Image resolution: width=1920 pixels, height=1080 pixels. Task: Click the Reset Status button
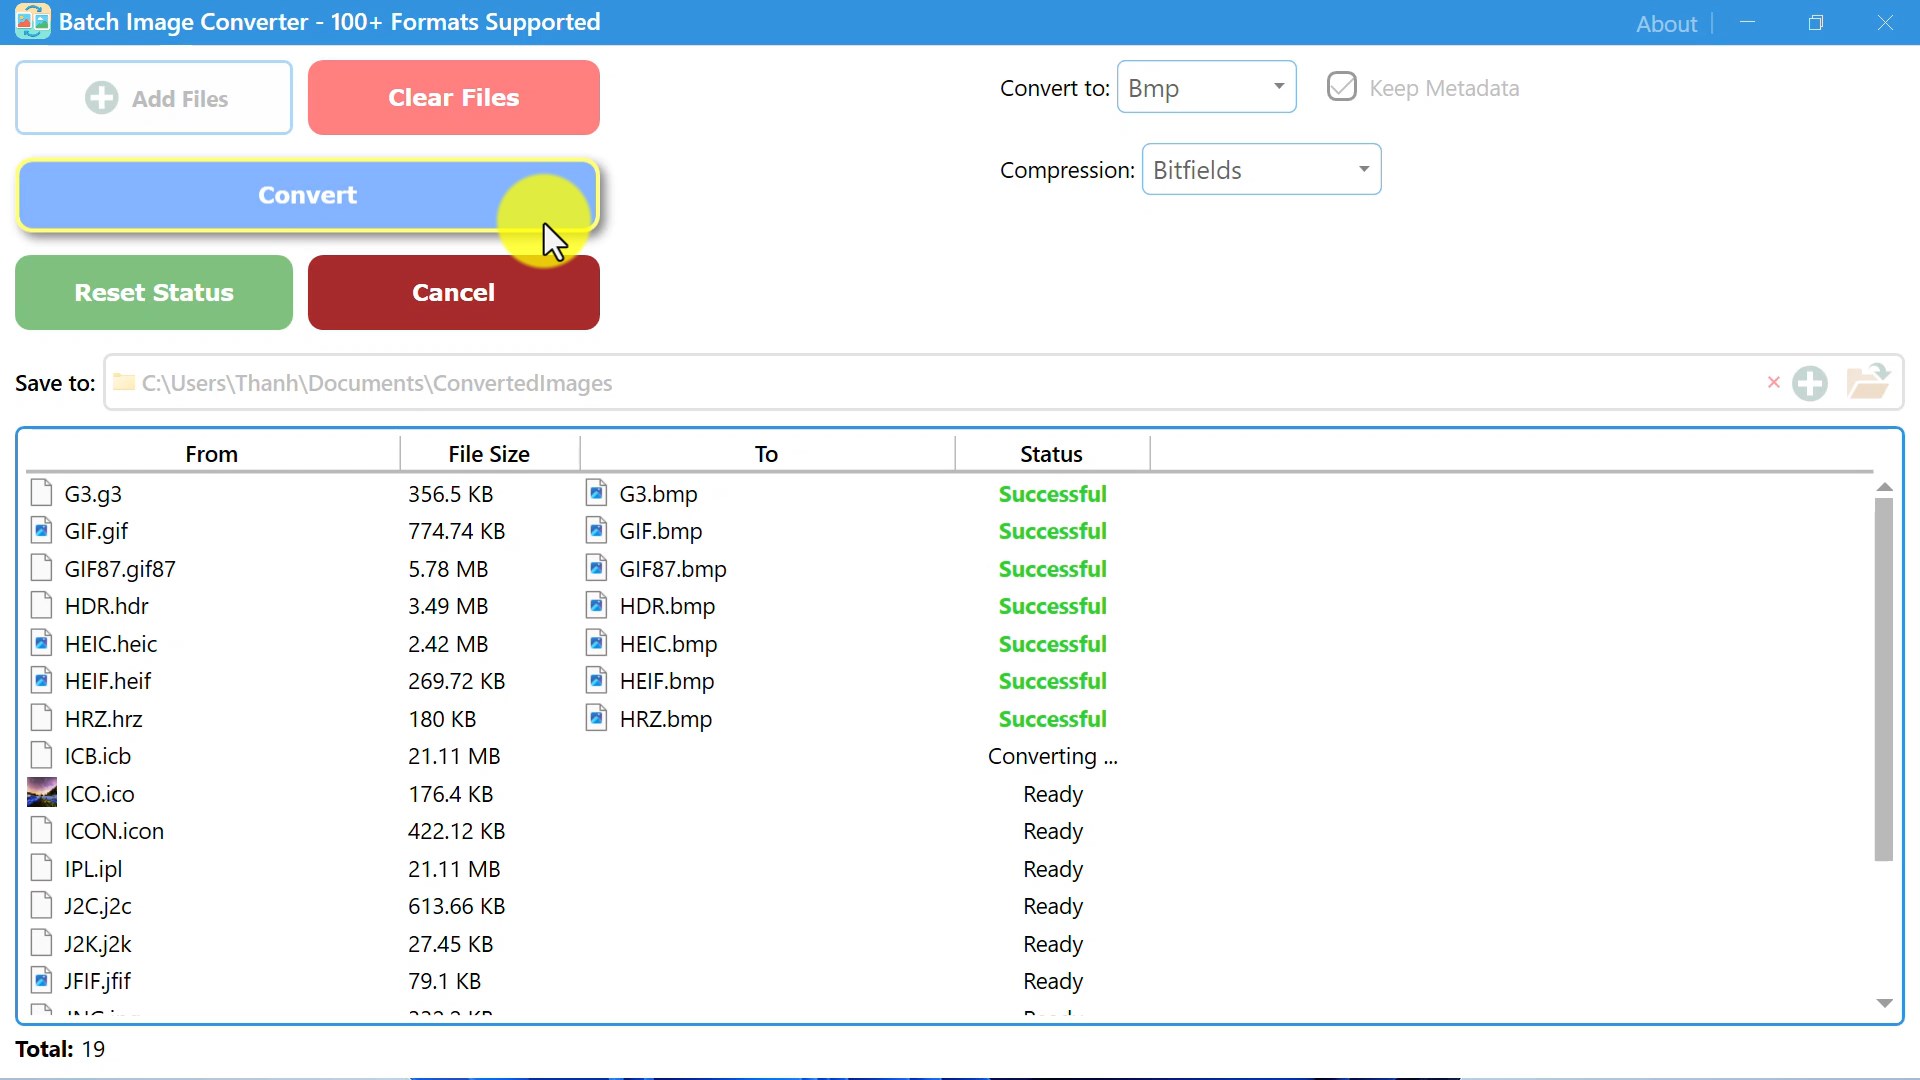point(154,292)
